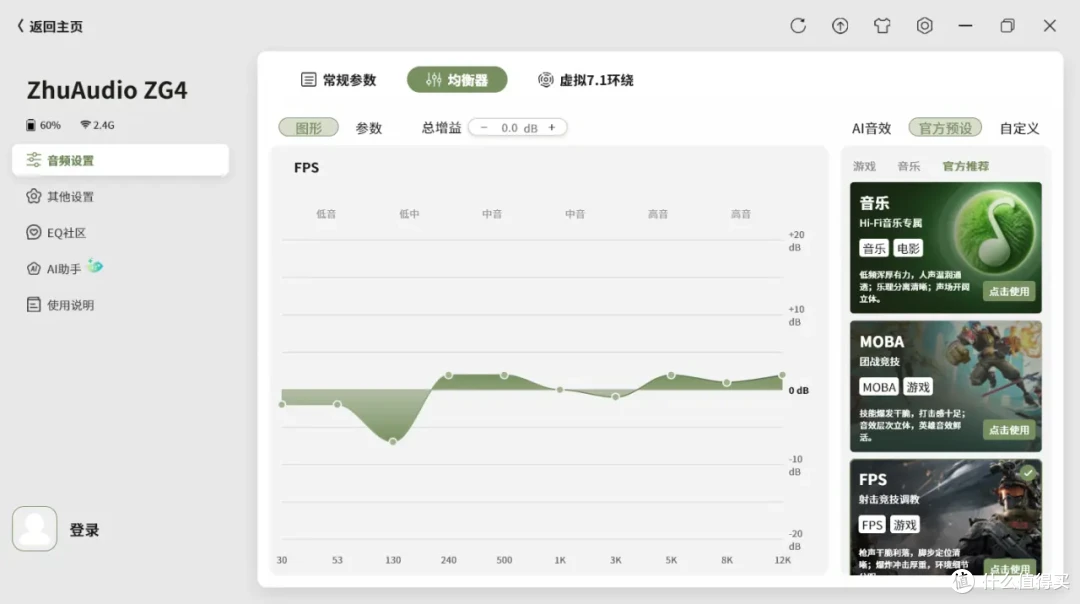Open the skin (shirt) icon
The width and height of the screenshot is (1080, 604).
tap(882, 25)
